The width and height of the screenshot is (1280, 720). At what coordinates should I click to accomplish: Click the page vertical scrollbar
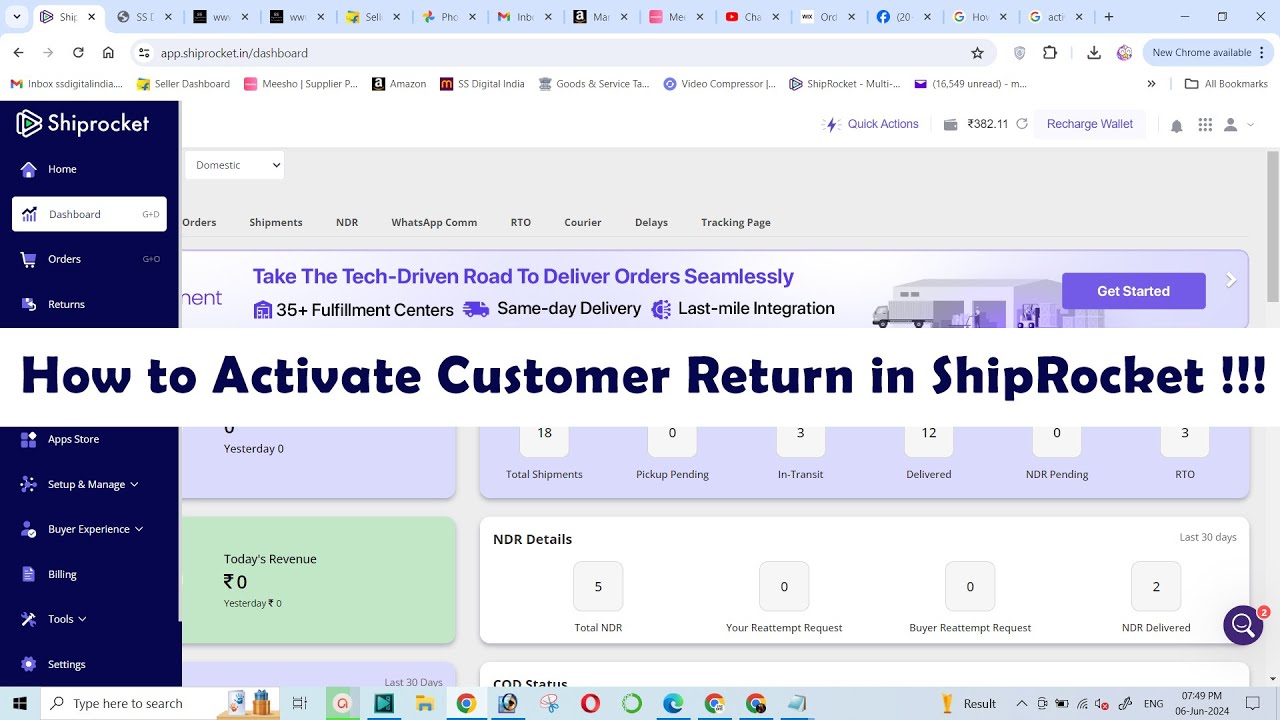point(1272,225)
